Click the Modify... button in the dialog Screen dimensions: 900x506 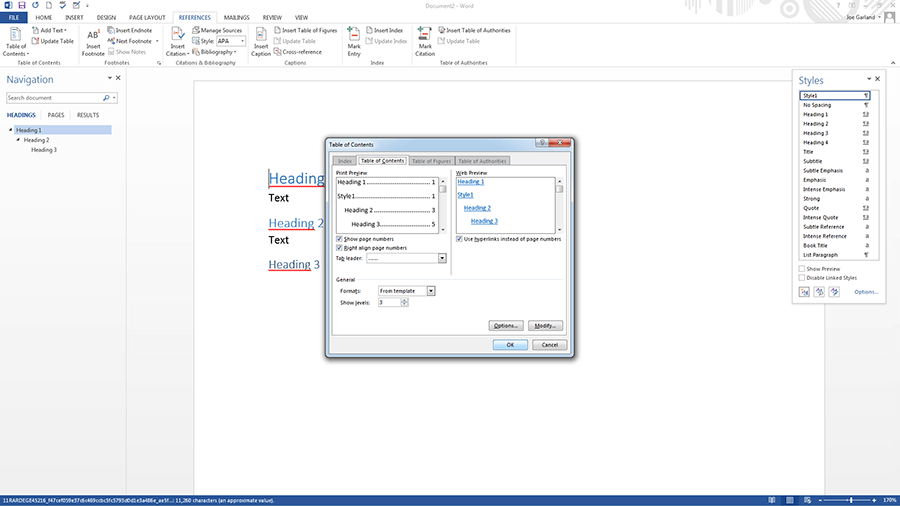(545, 325)
